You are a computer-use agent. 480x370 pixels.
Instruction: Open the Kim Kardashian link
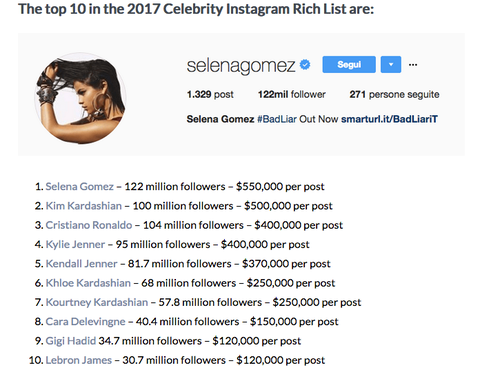[84, 206]
